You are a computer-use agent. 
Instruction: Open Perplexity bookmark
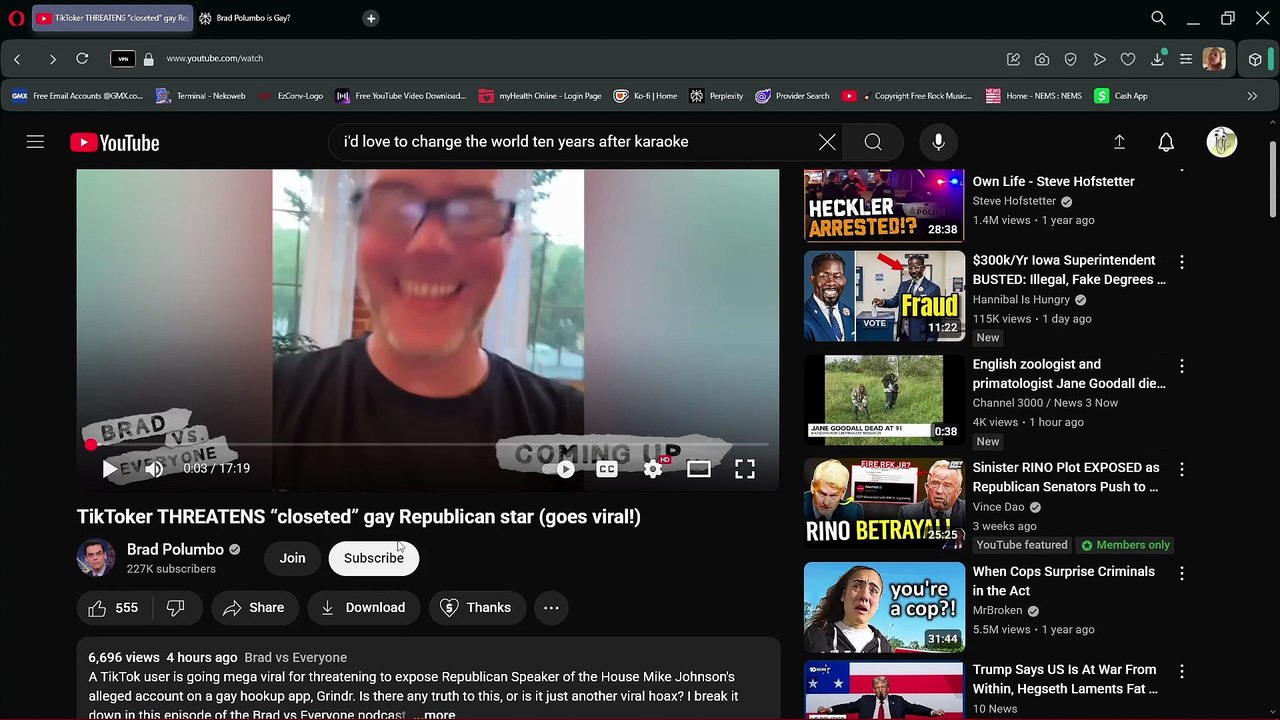click(x=716, y=96)
